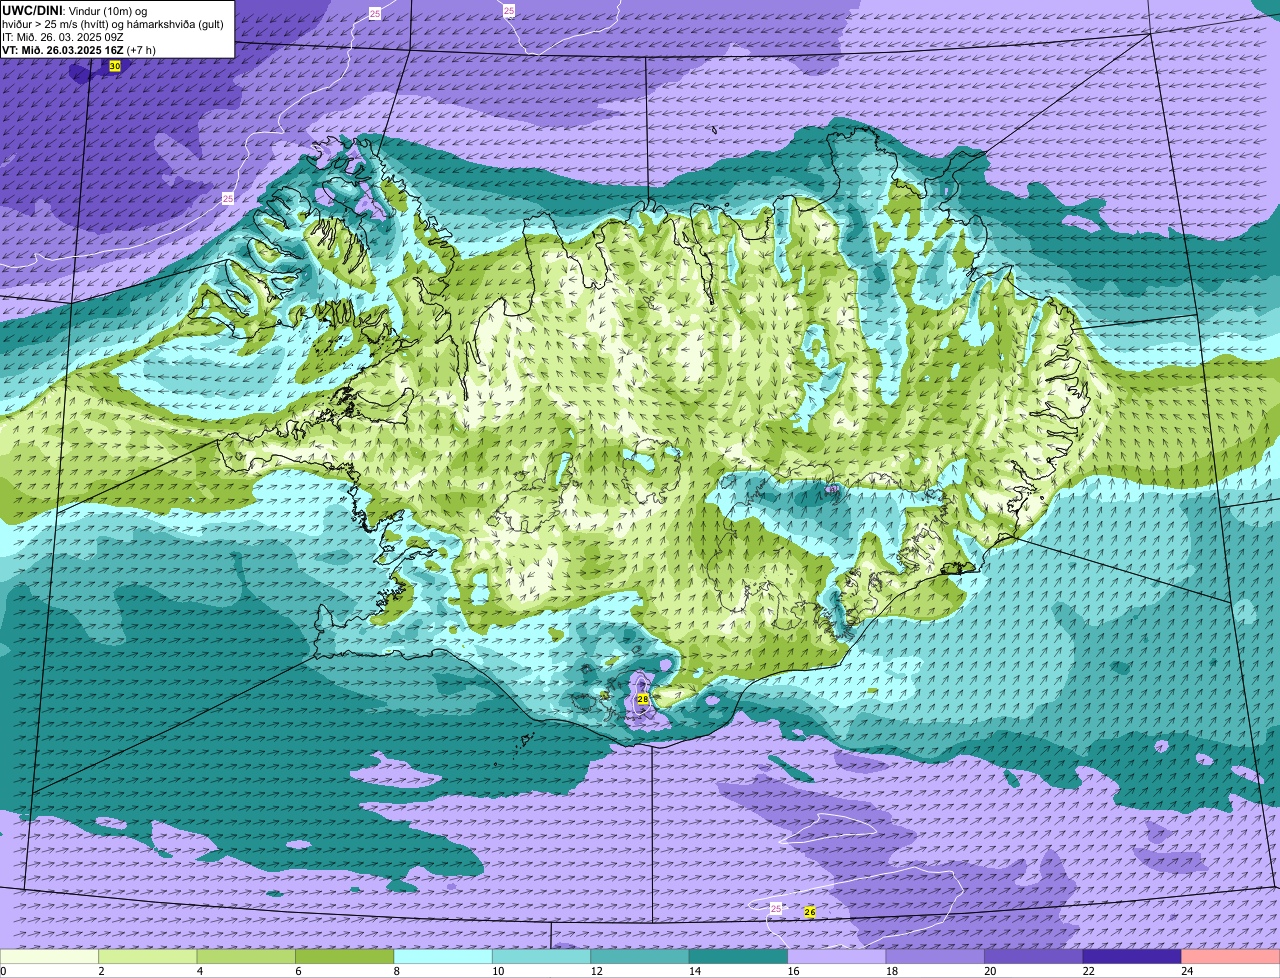
Task: Click the light yellow-green 2–4 legend swatch
Action: click(149, 957)
